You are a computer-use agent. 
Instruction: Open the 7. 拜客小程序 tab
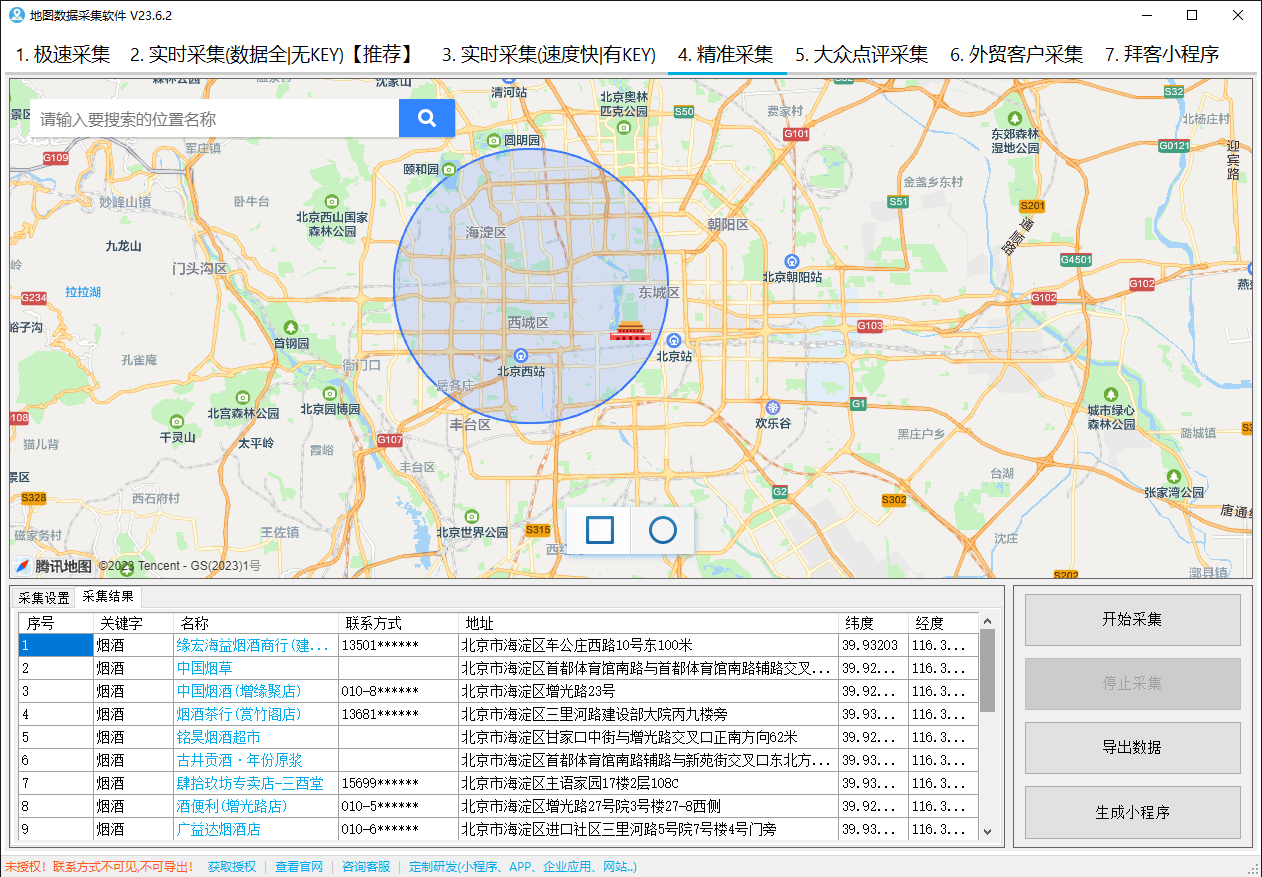1162,55
